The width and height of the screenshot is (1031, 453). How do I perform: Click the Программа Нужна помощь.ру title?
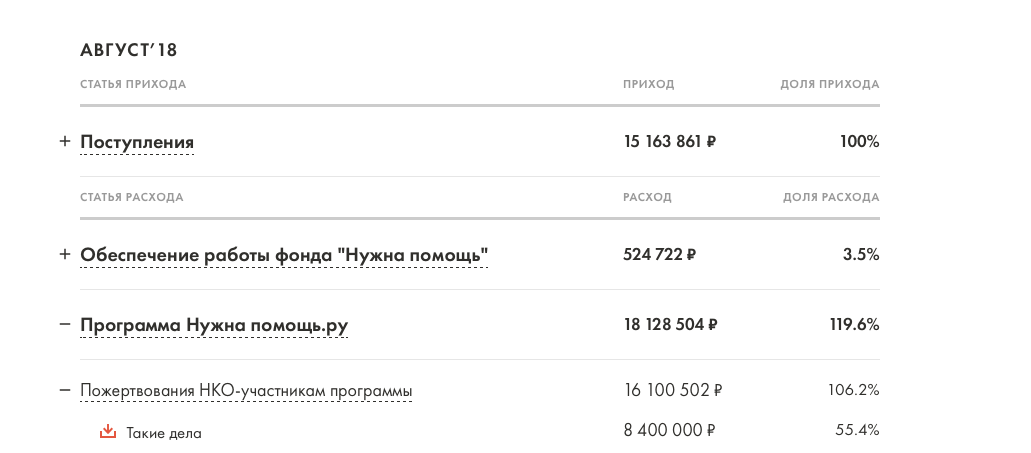coord(214,326)
